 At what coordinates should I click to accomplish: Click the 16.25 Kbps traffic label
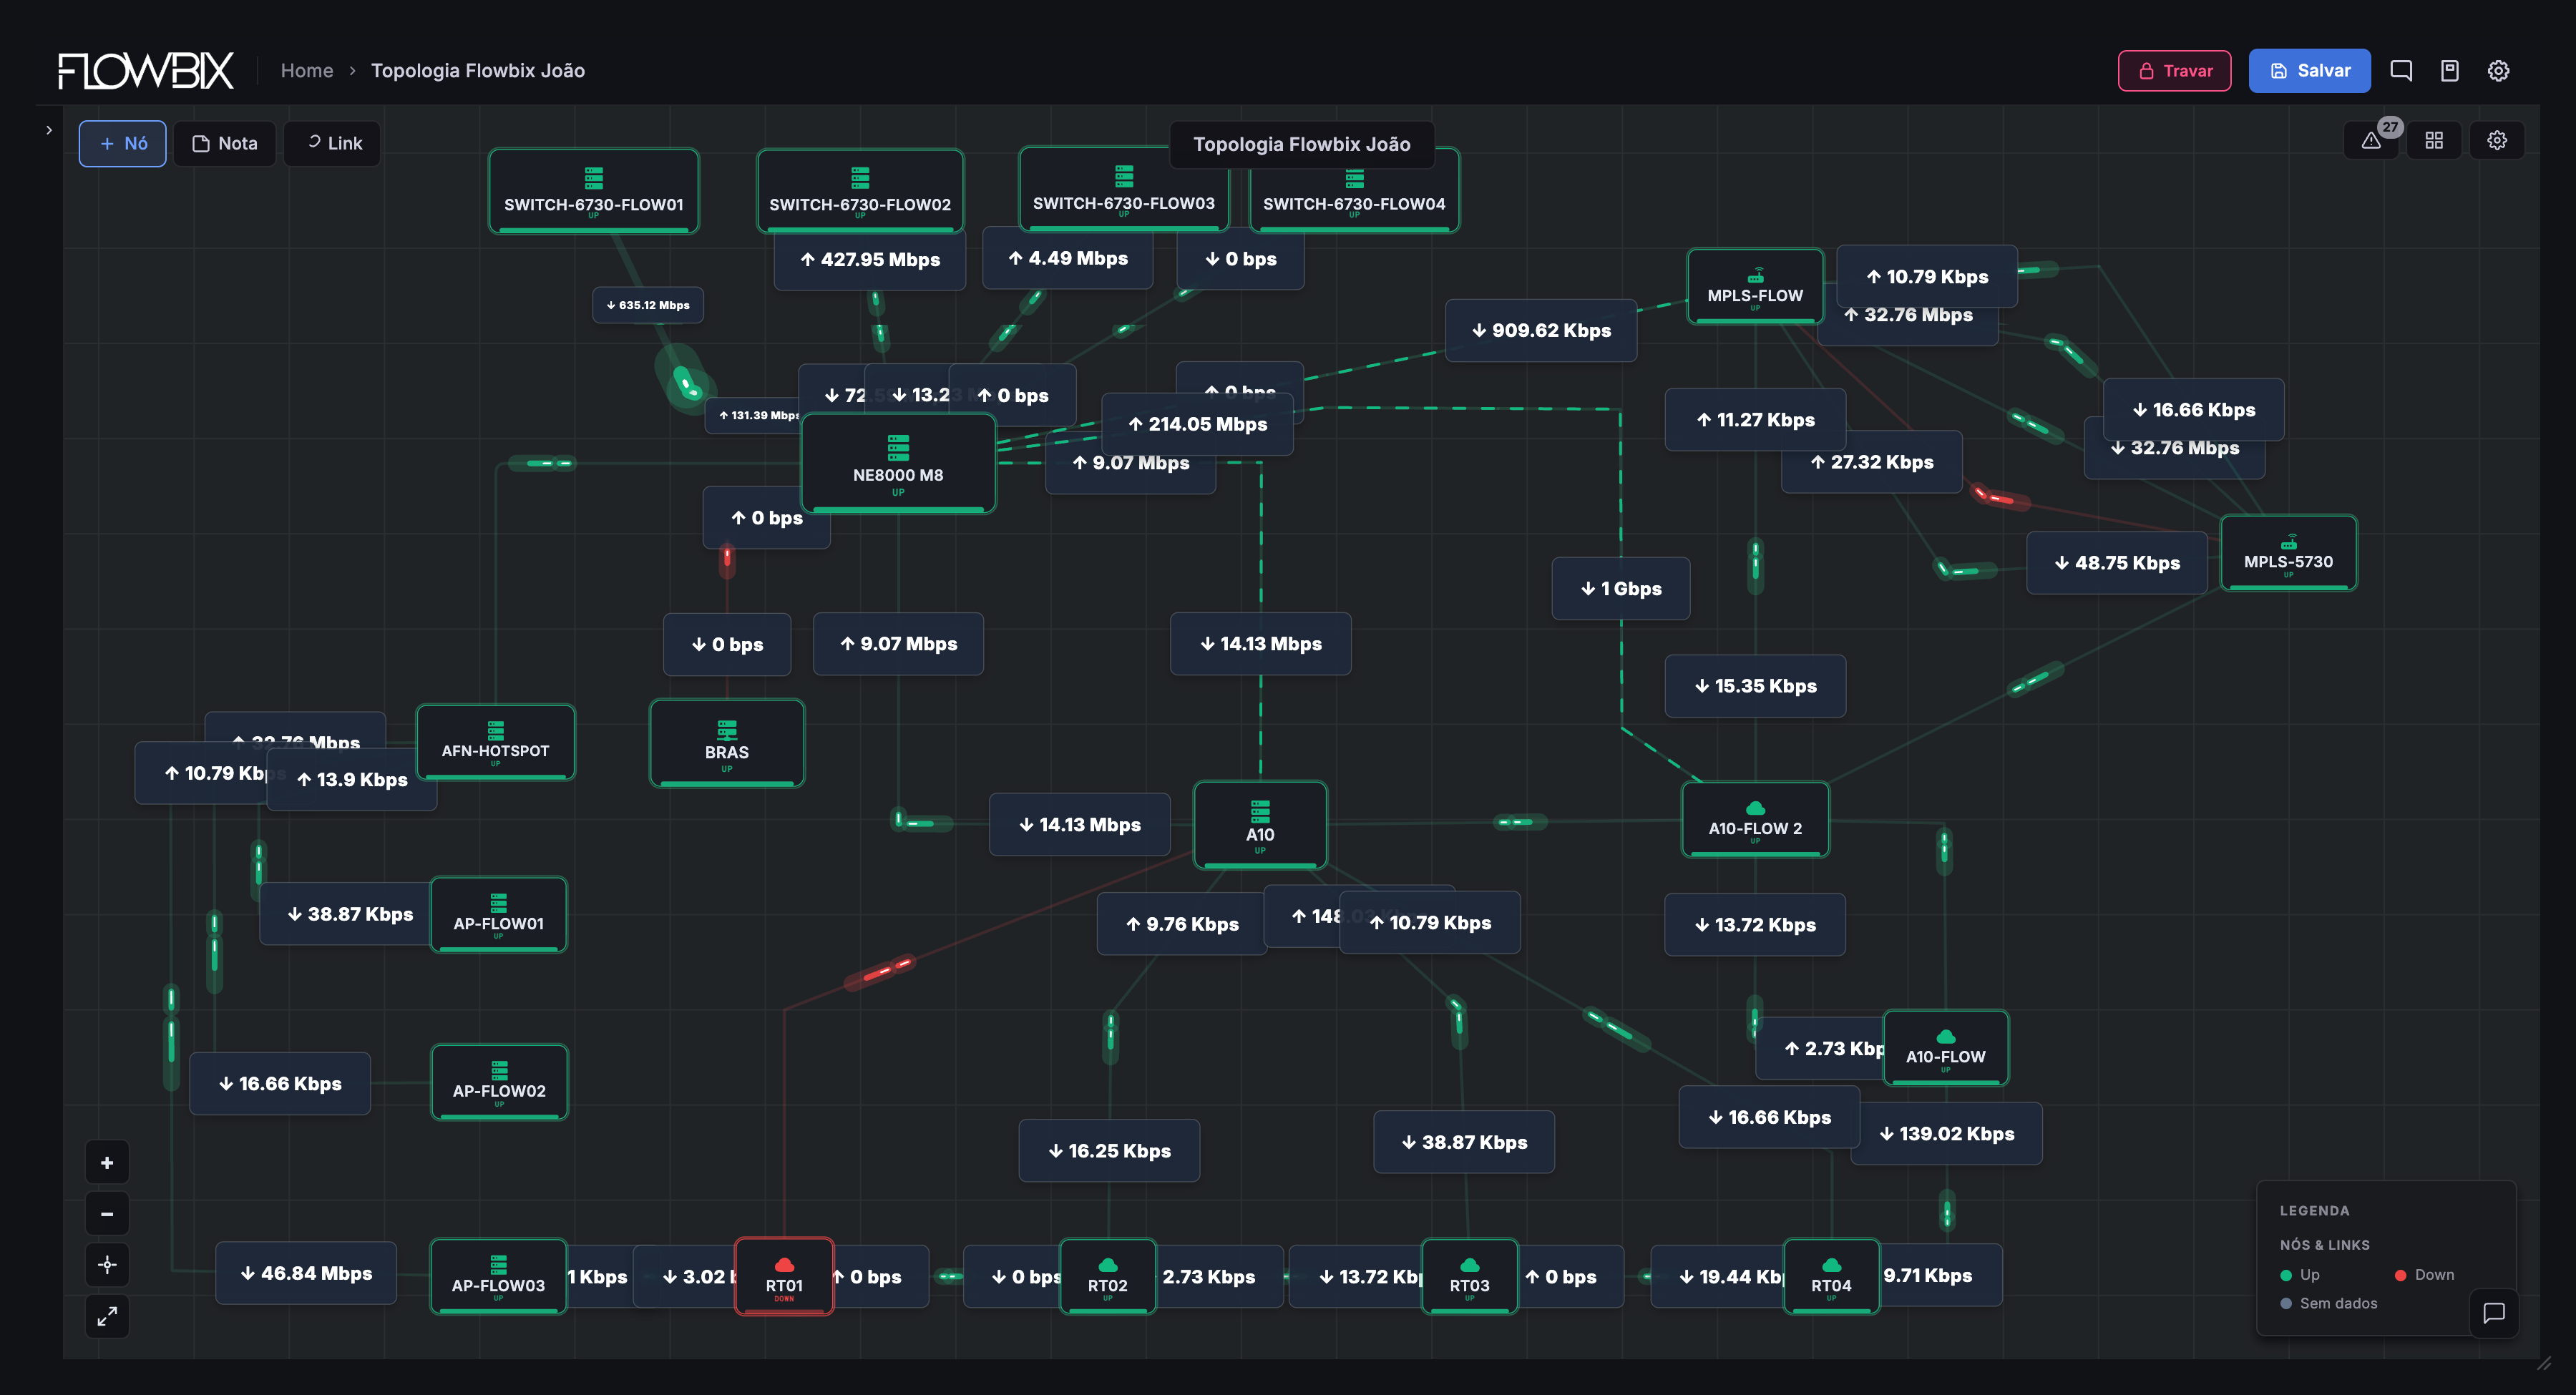(1109, 1151)
